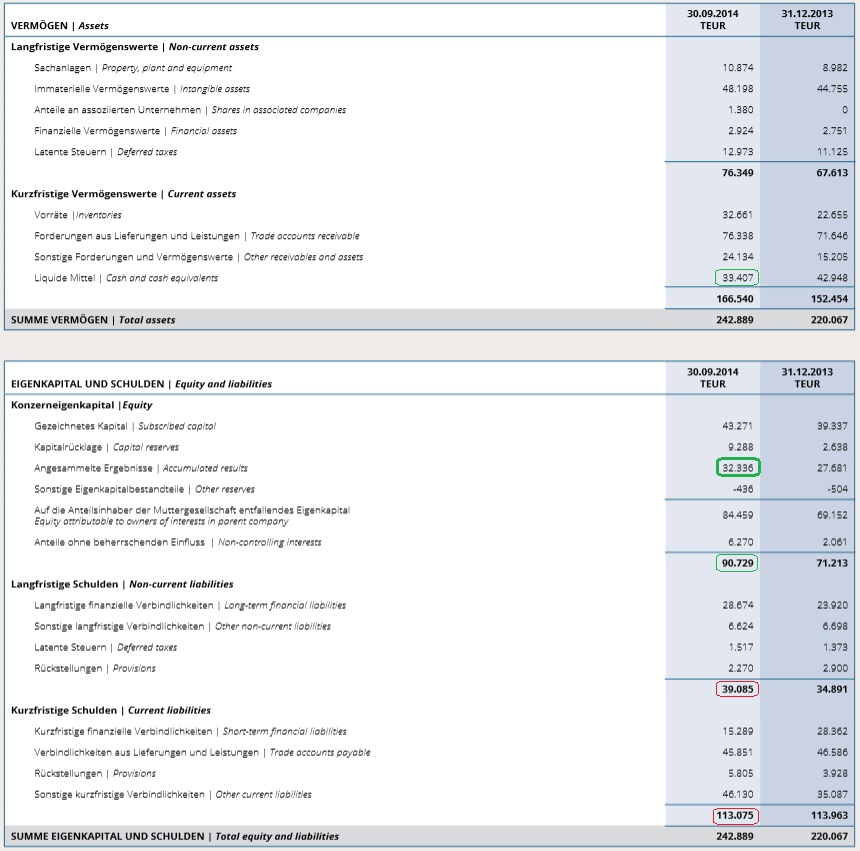Select value 10.874 for Sachanlagen
Image resolution: width=860 pixels, height=851 pixels.
click(x=738, y=68)
